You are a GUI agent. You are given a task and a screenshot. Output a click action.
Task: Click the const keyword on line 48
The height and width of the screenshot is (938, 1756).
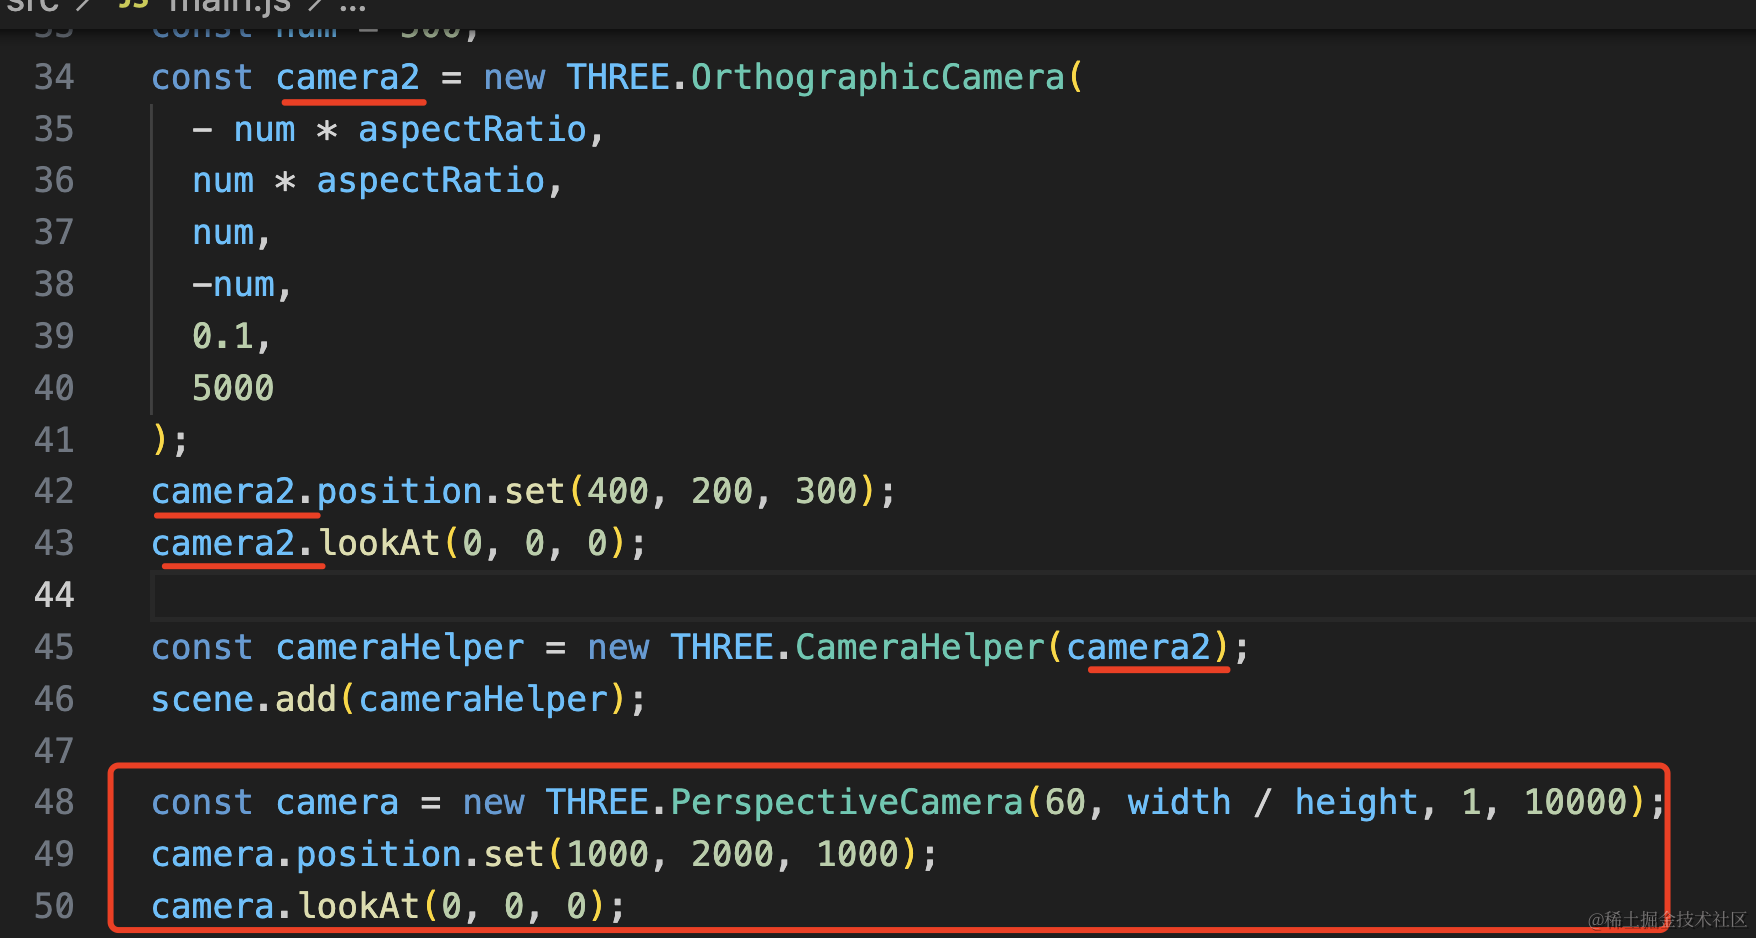(202, 802)
